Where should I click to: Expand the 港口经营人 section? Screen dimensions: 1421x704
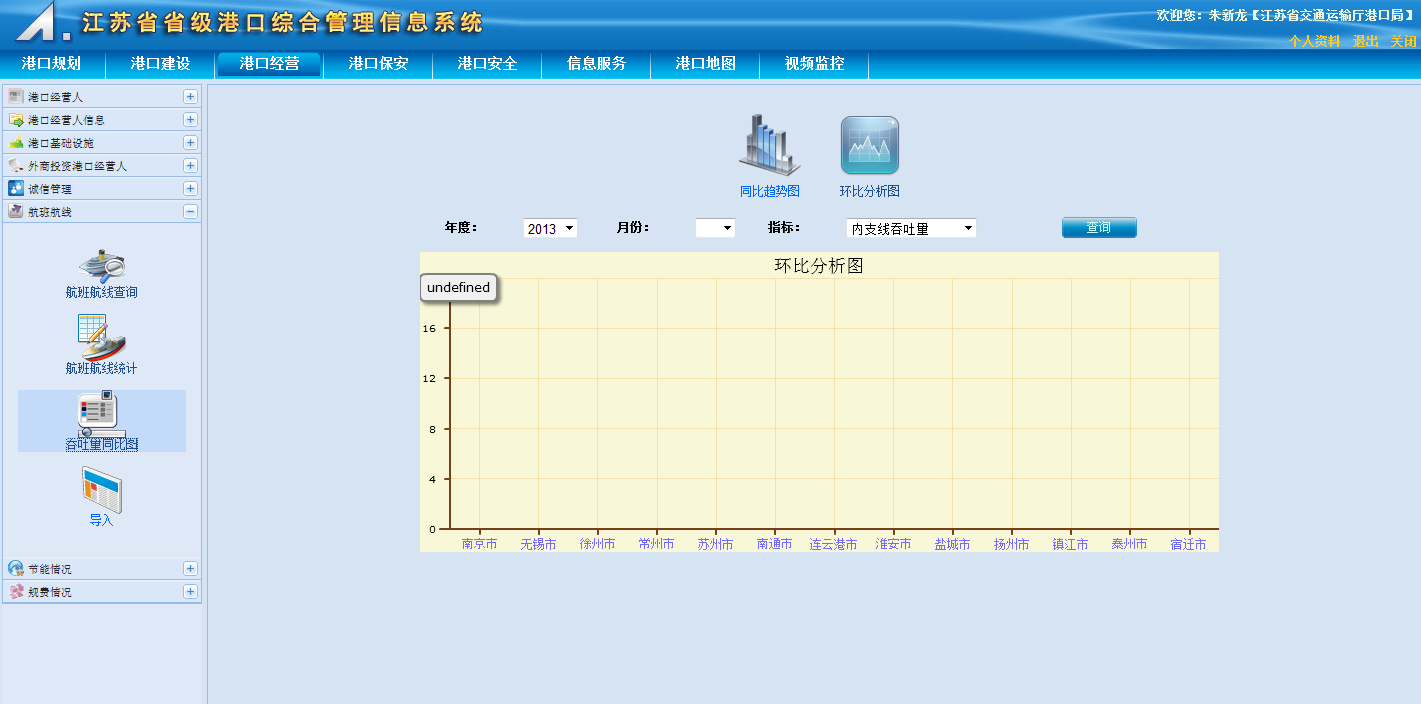pyautogui.click(x=190, y=97)
